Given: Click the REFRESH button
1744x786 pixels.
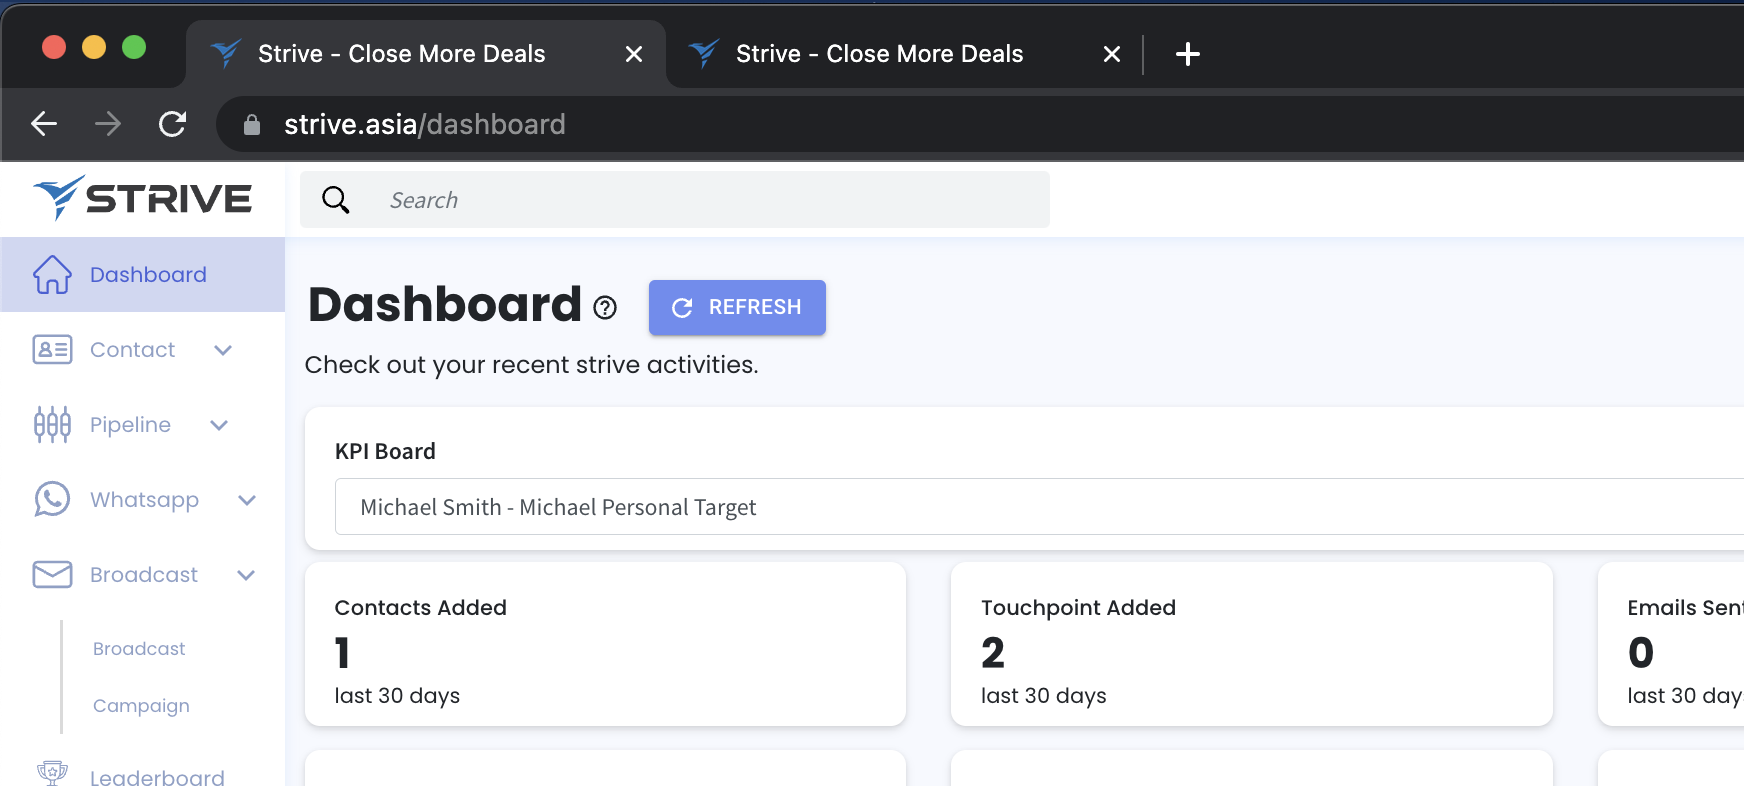Looking at the screenshot, I should coord(737,307).
